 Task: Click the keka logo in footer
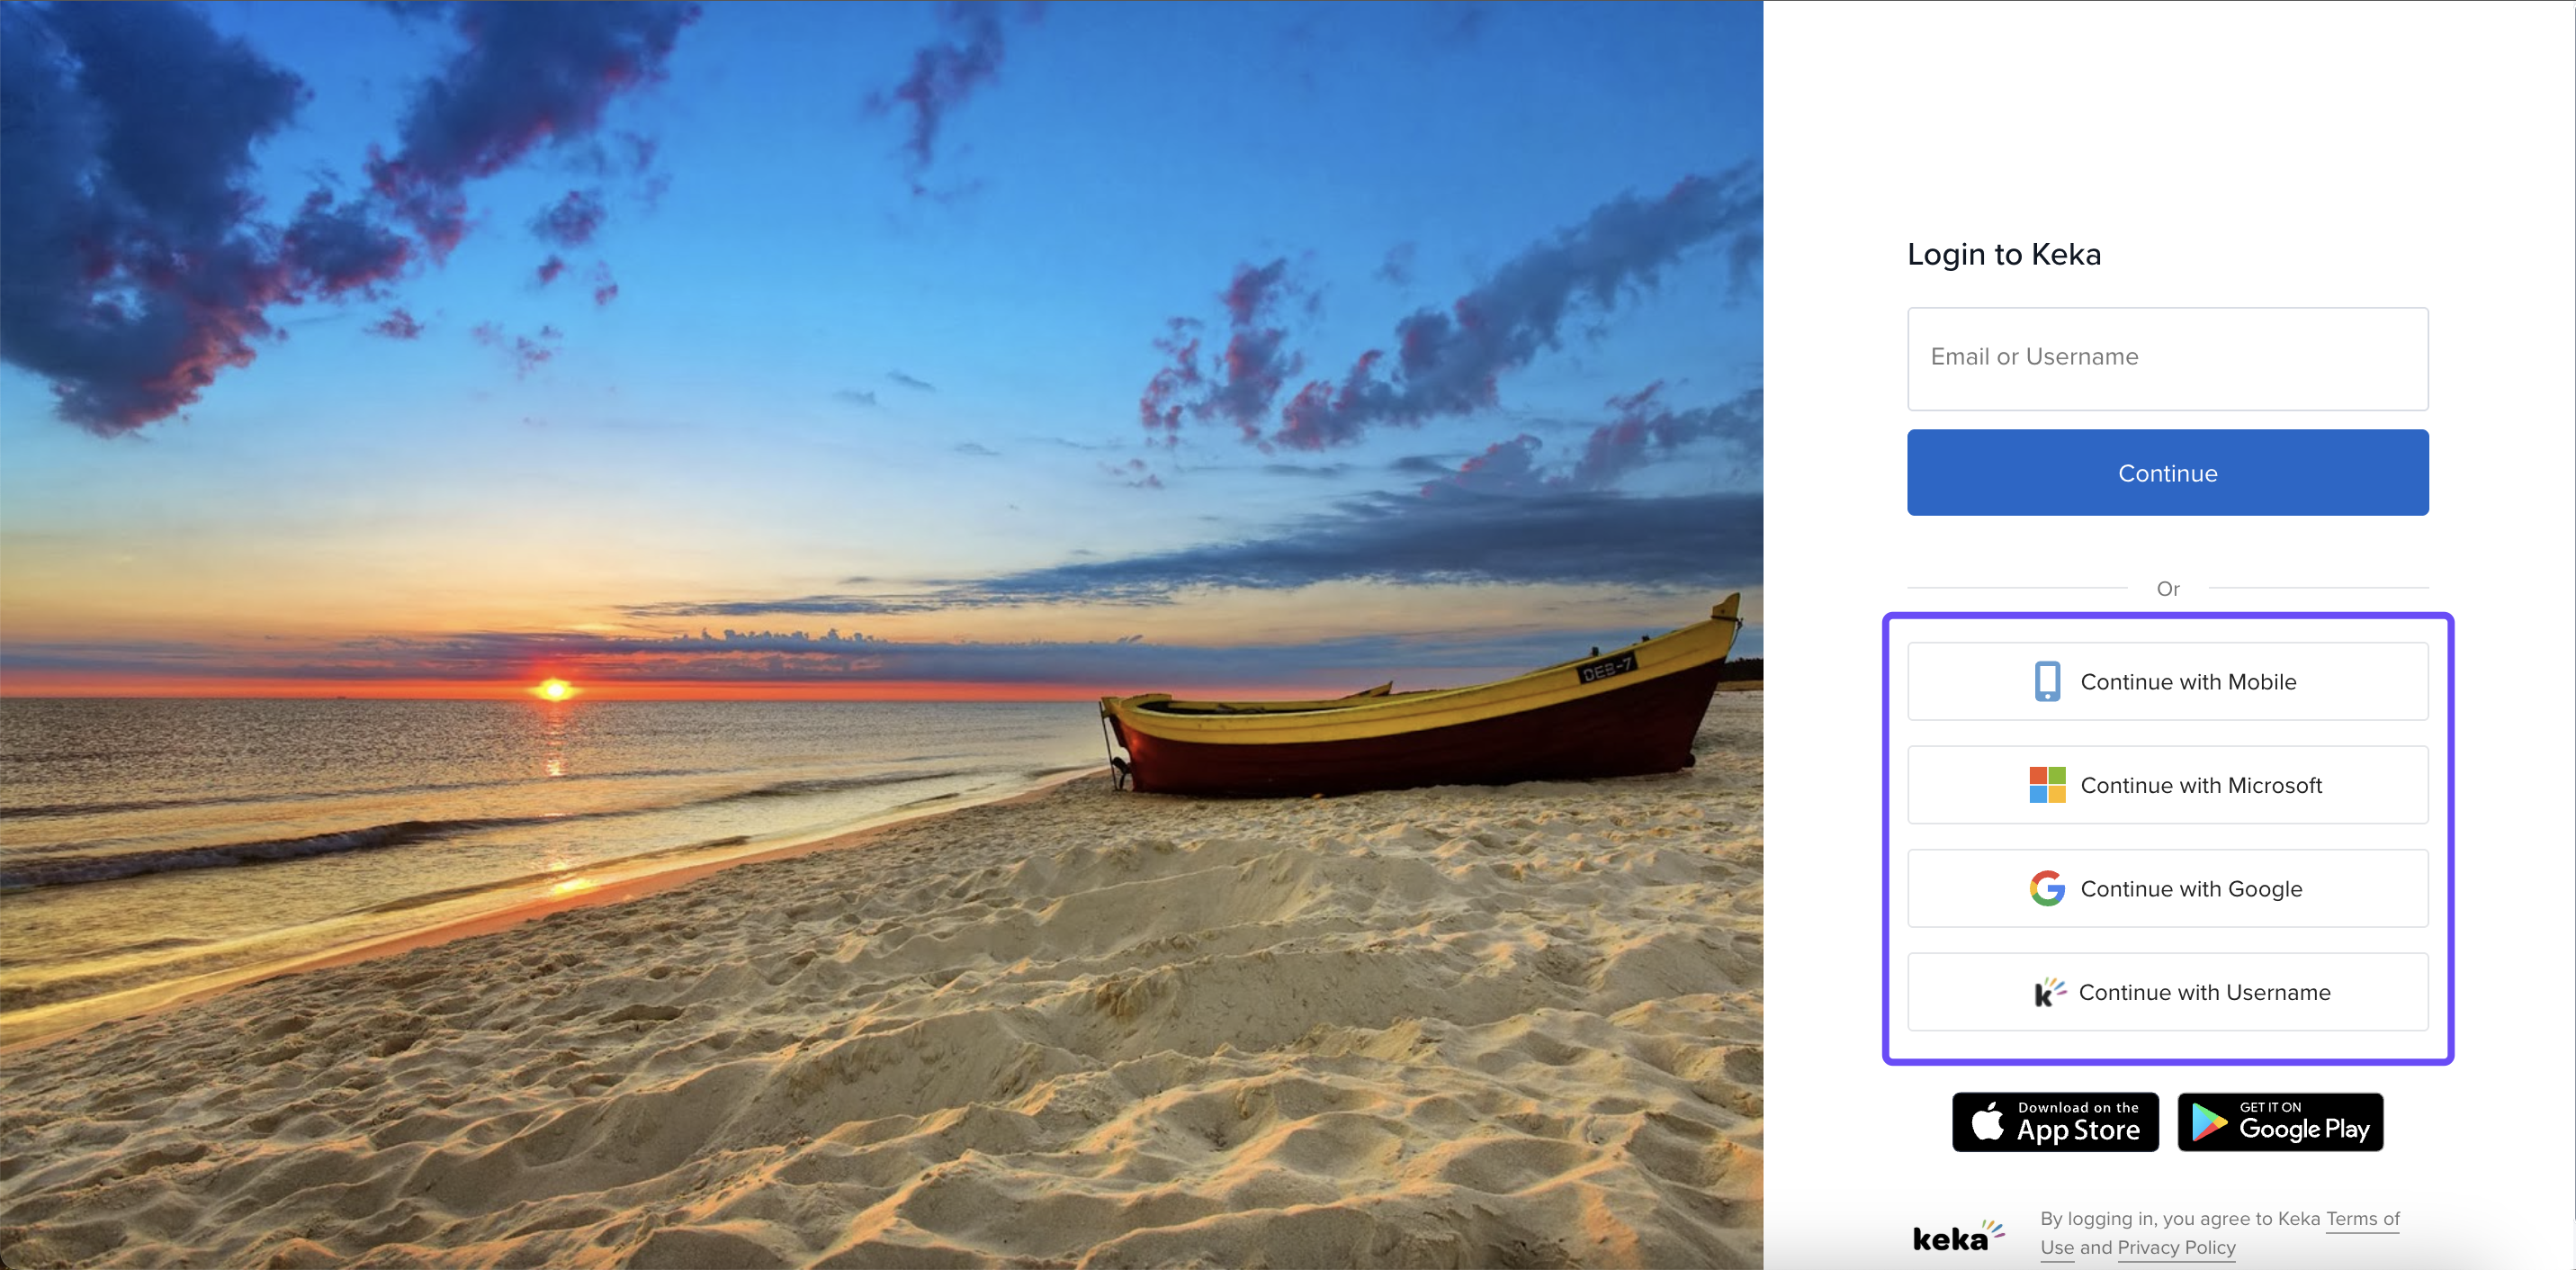coord(1958,1236)
